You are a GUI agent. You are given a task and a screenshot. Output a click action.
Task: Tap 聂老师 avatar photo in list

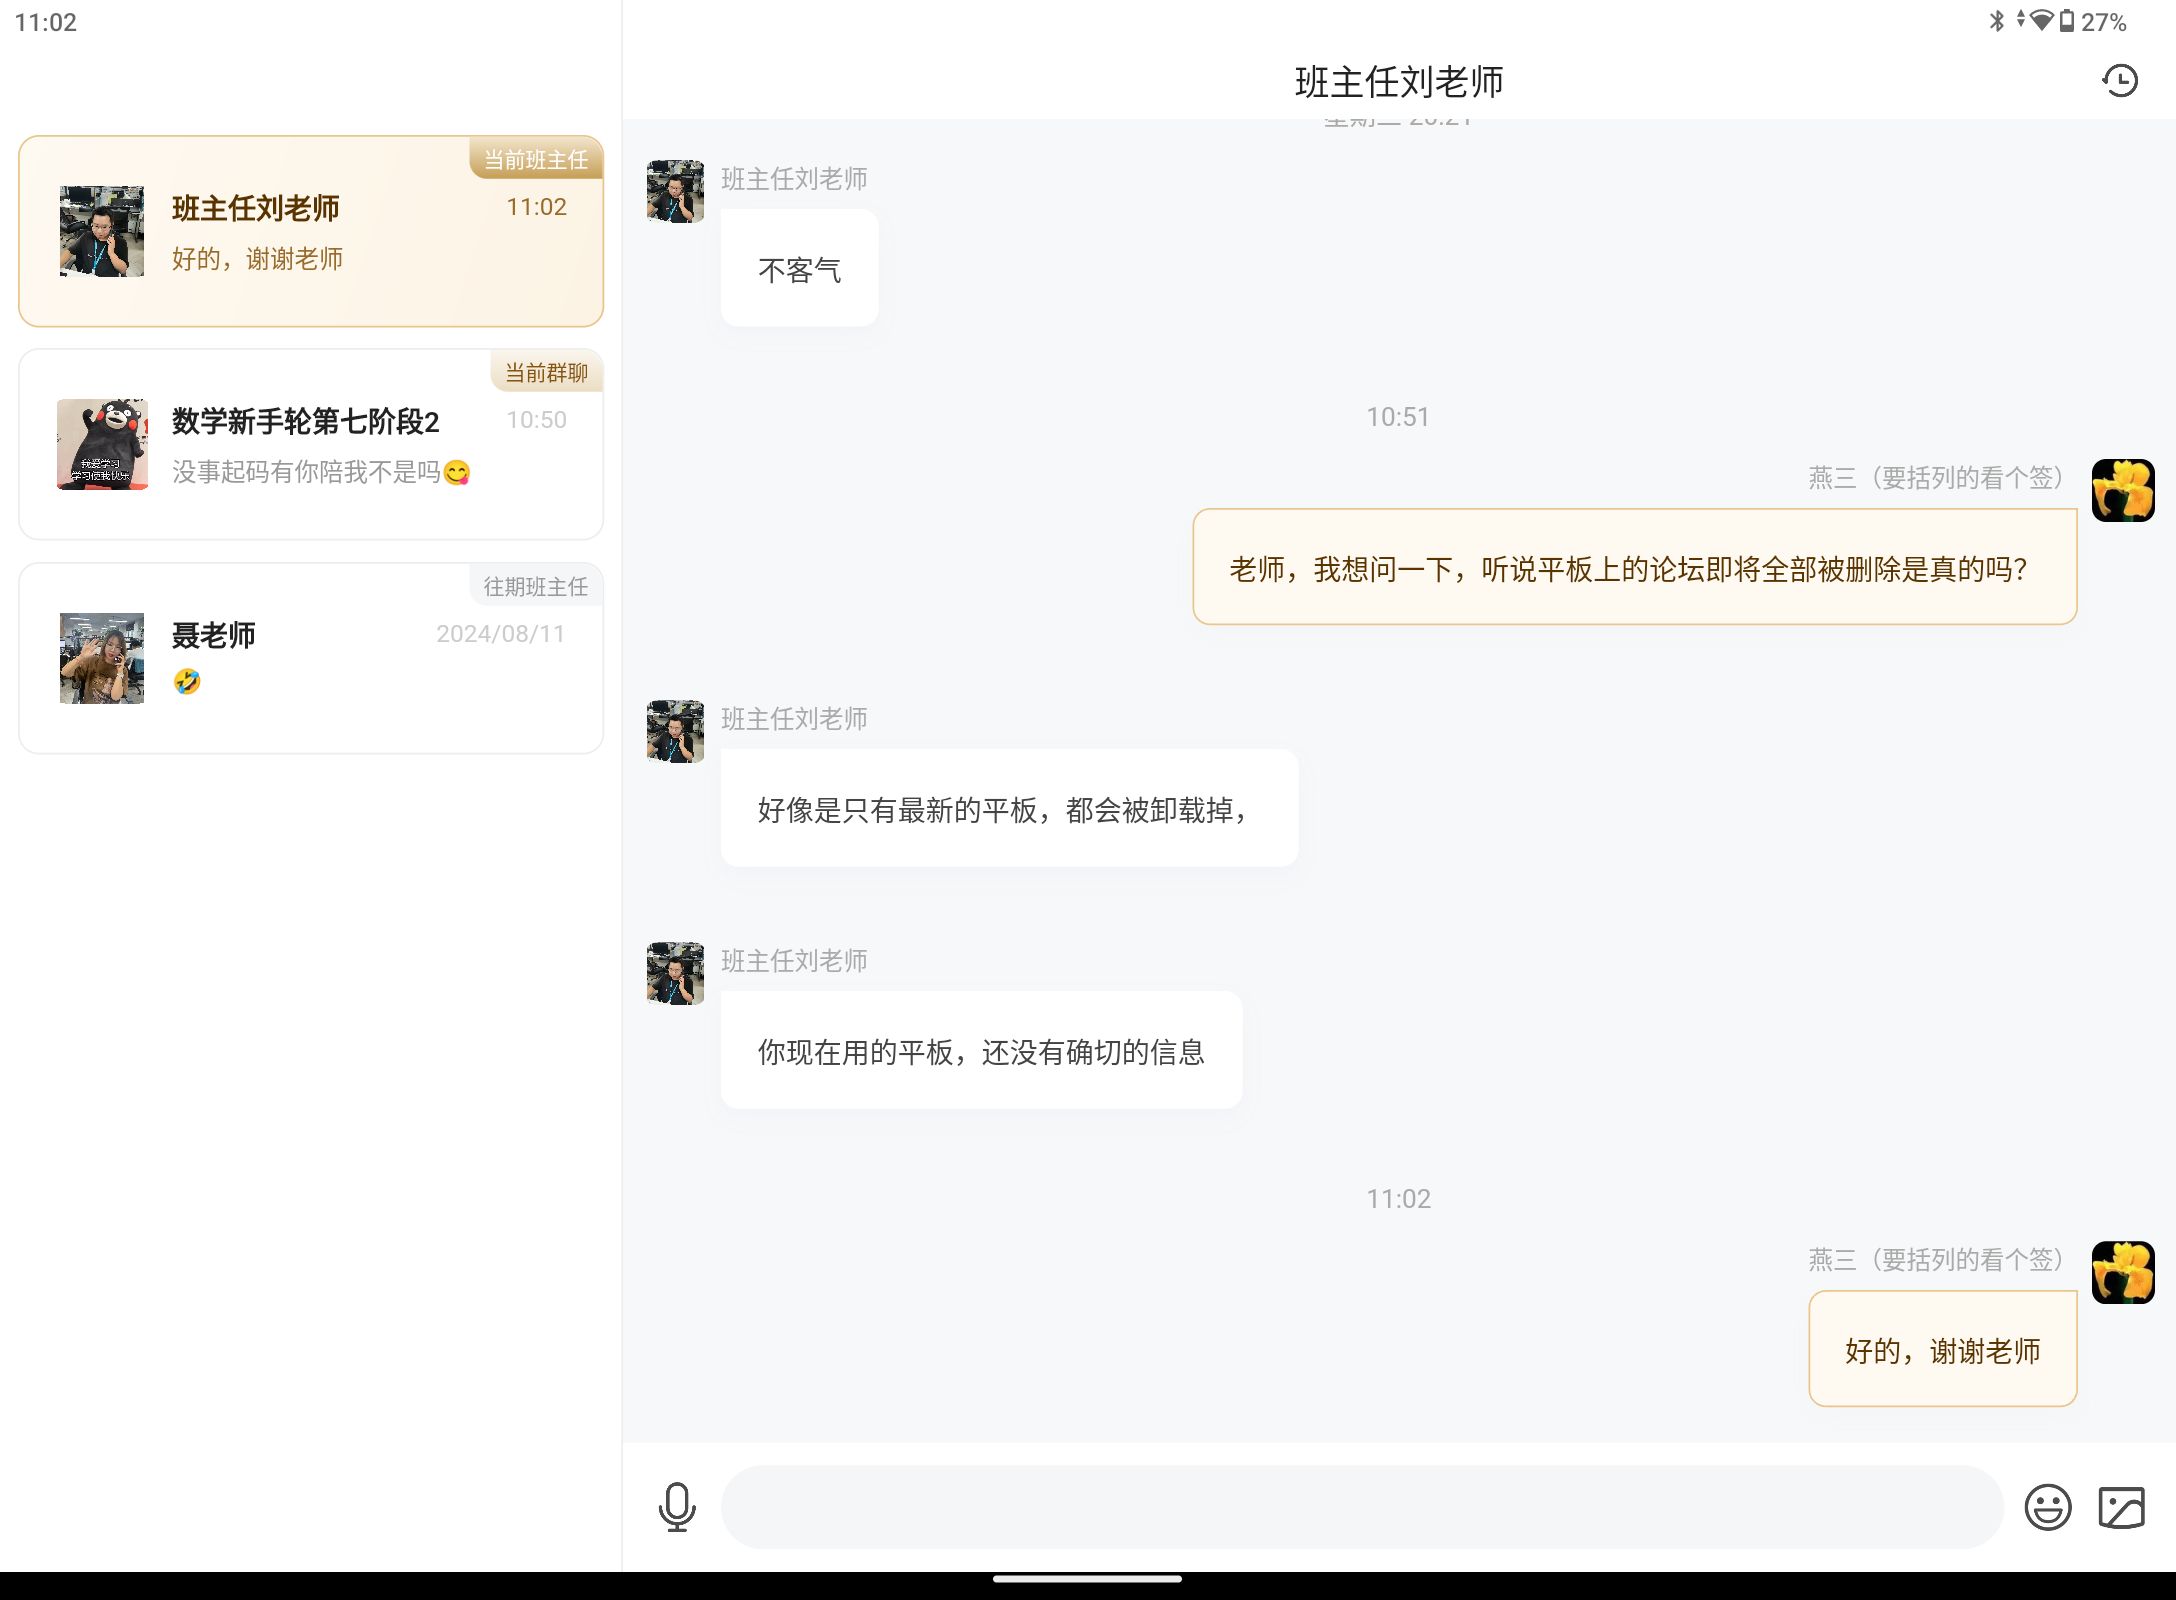tap(102, 658)
